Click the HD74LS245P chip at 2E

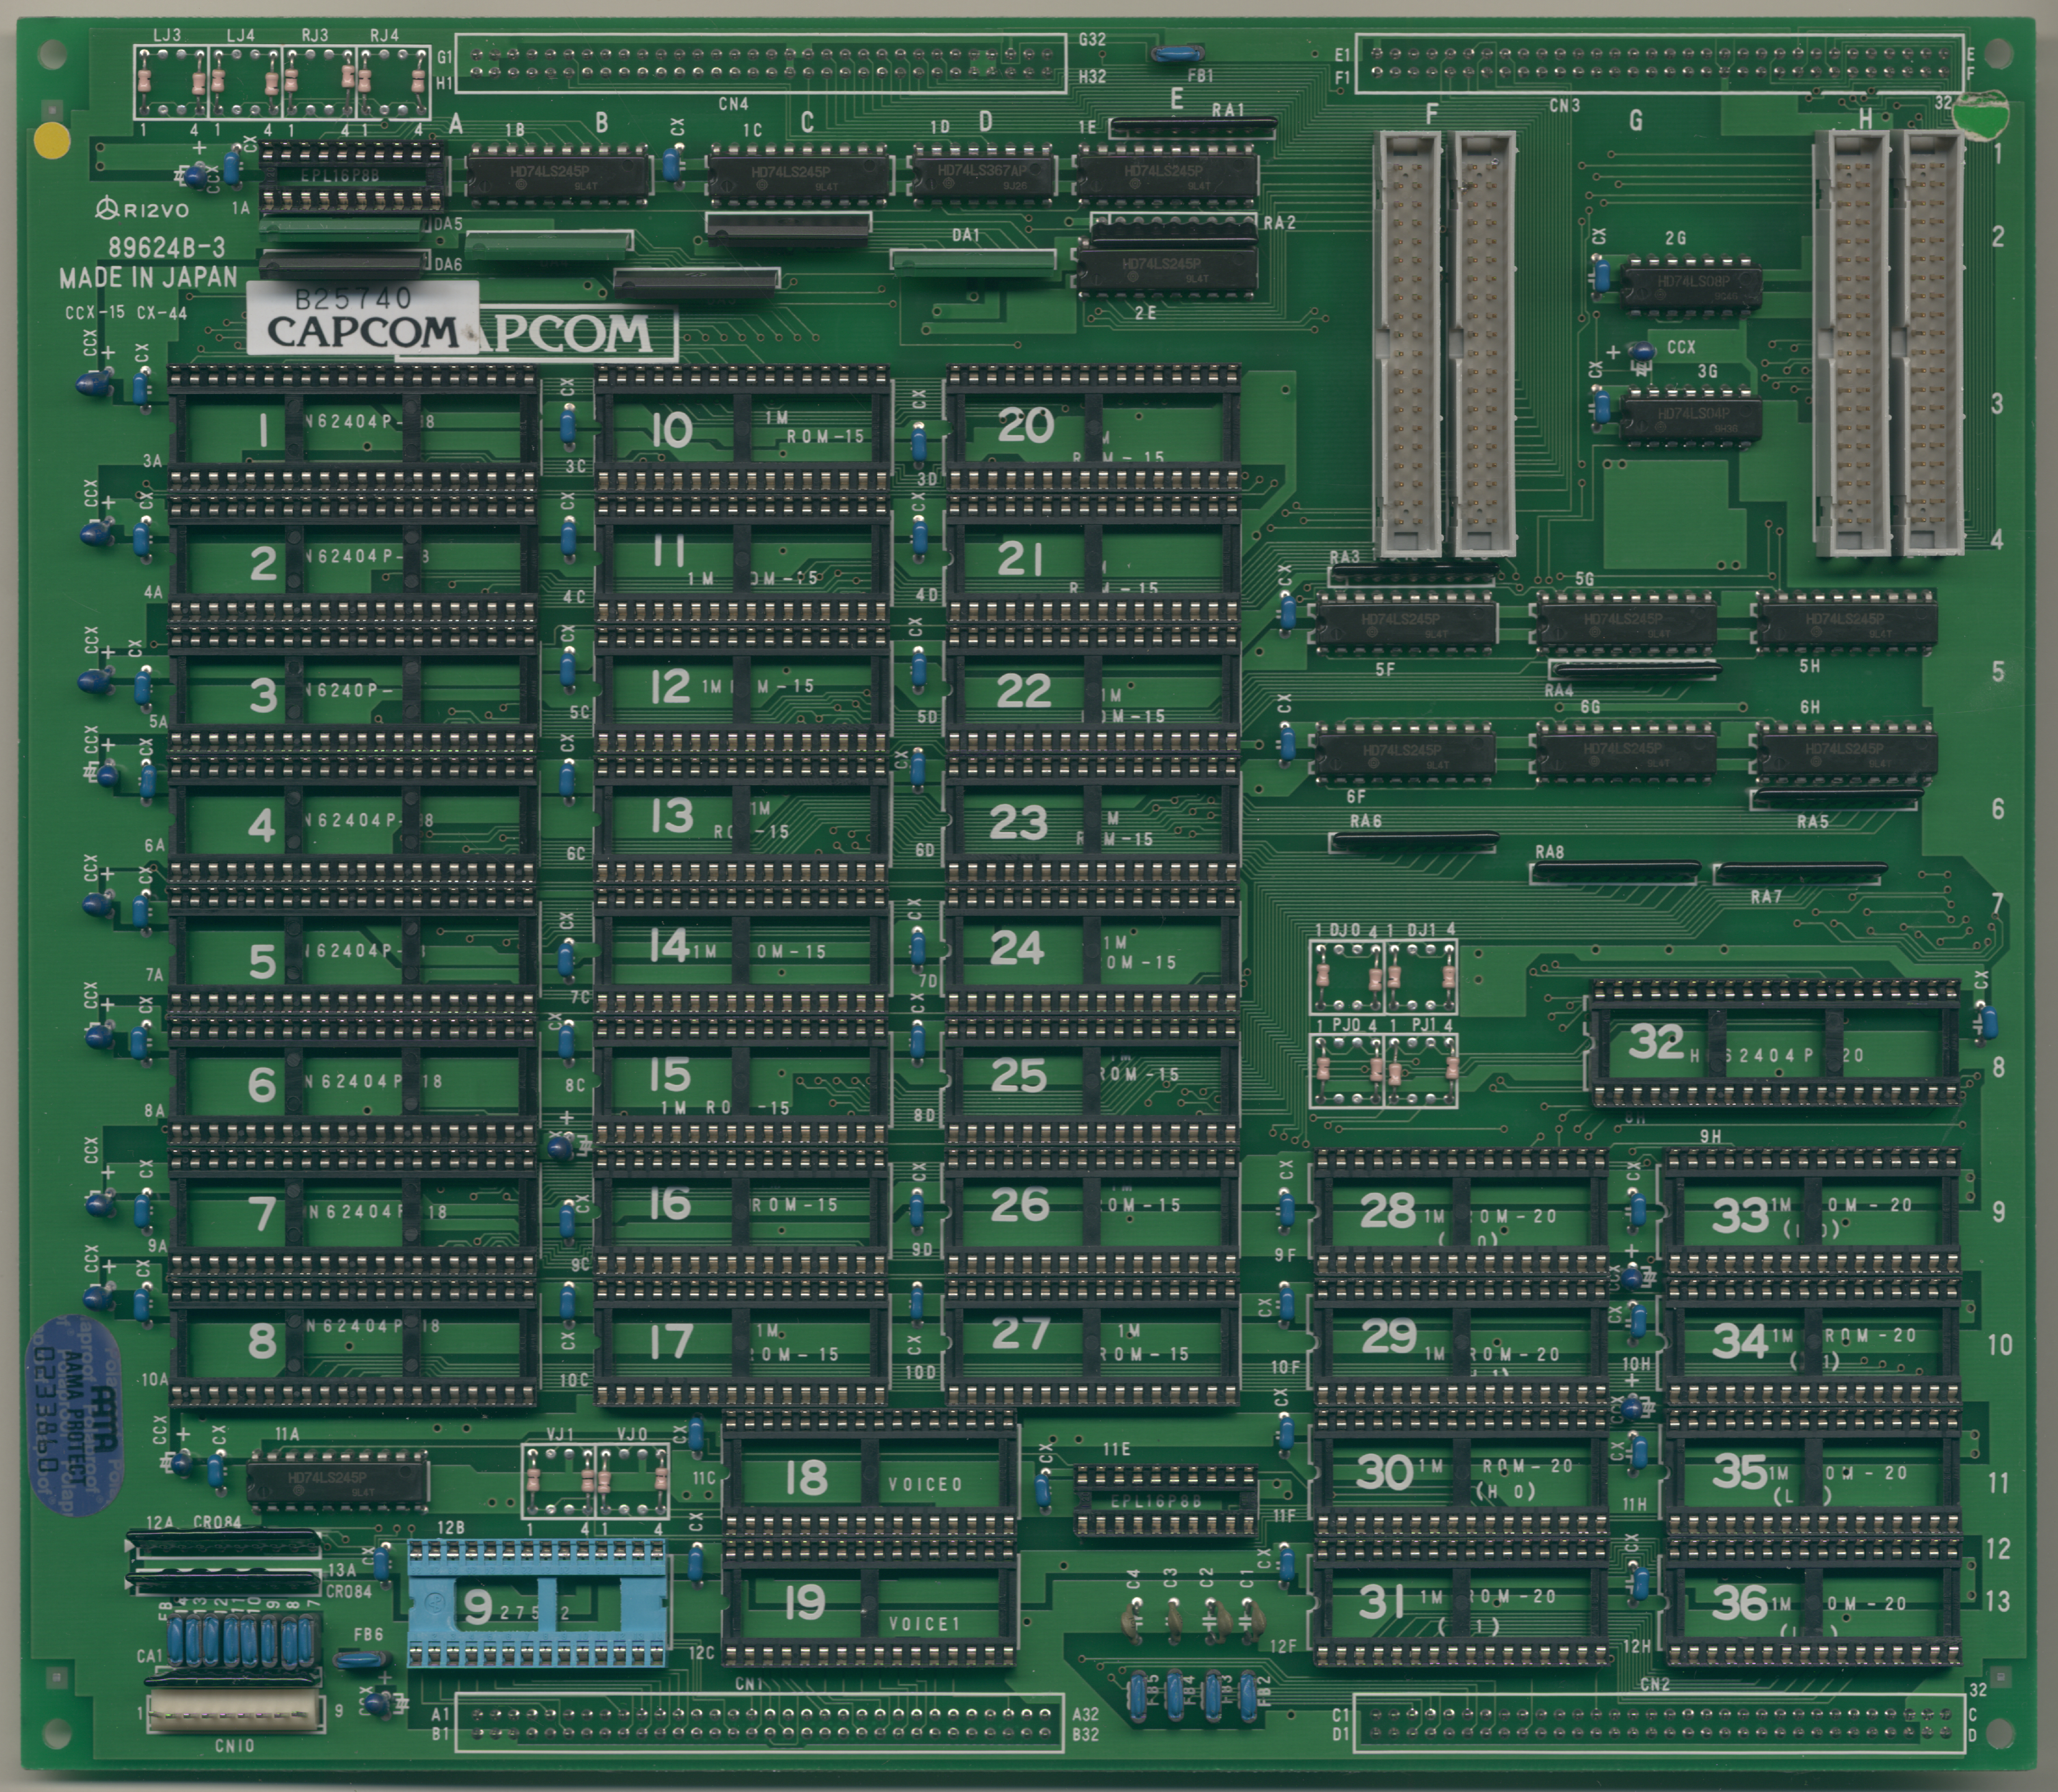pos(1166,268)
